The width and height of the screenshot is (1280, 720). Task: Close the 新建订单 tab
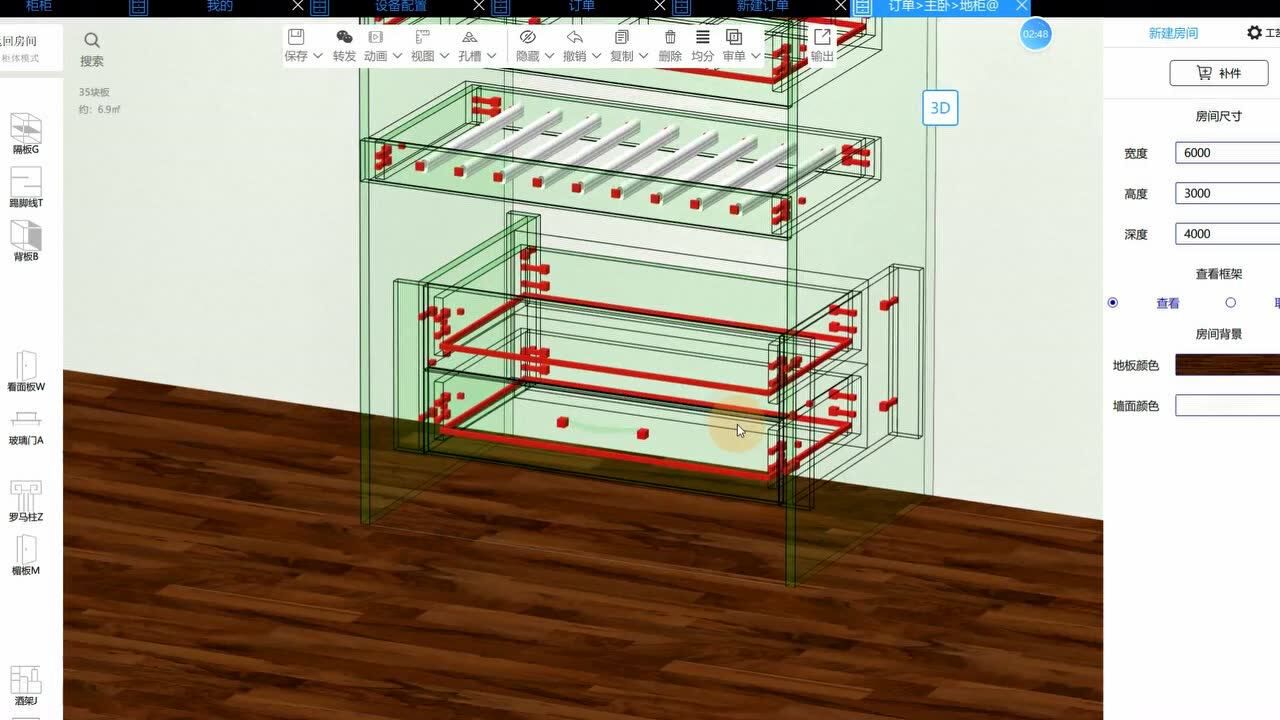coord(840,6)
